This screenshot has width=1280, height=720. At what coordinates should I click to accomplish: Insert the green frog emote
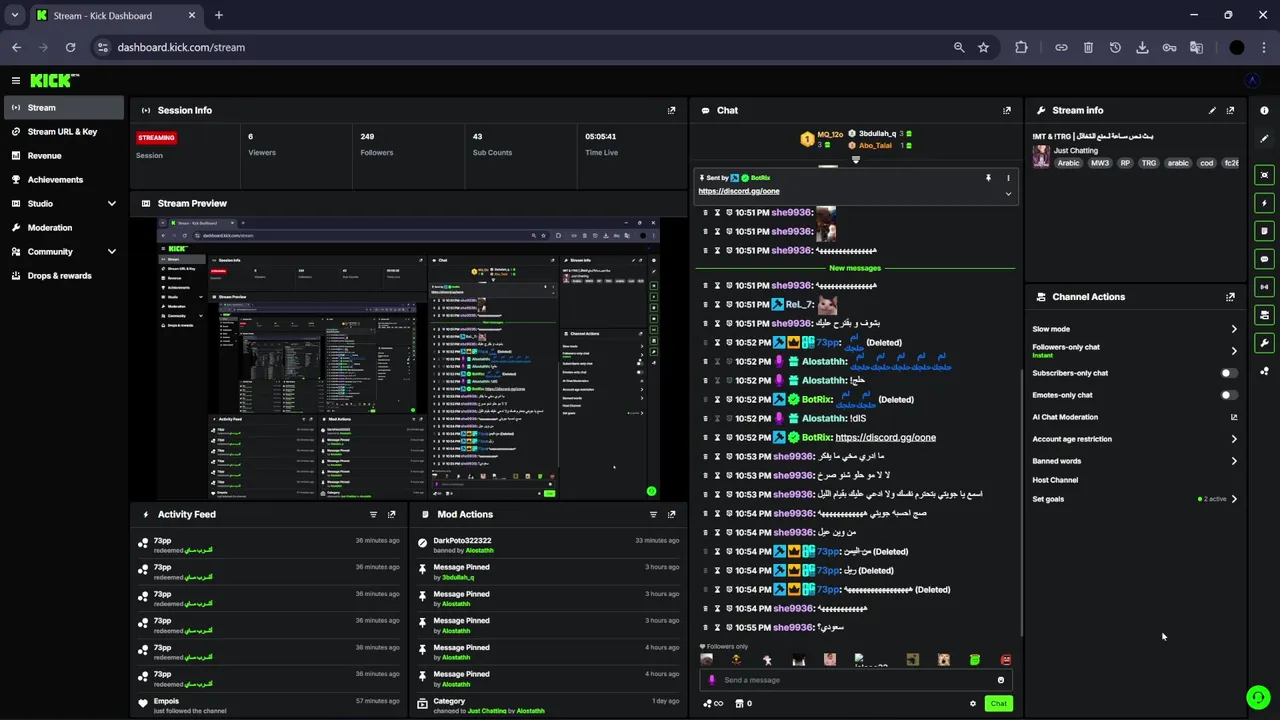pos(974,660)
